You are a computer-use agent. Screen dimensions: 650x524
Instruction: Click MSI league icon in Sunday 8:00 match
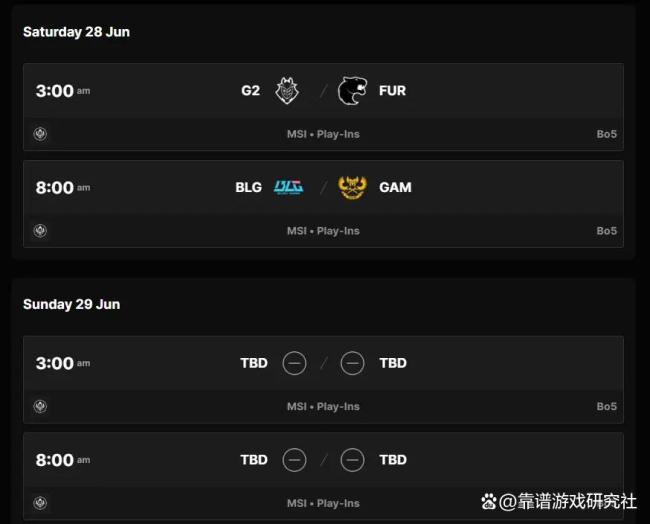click(x=40, y=503)
